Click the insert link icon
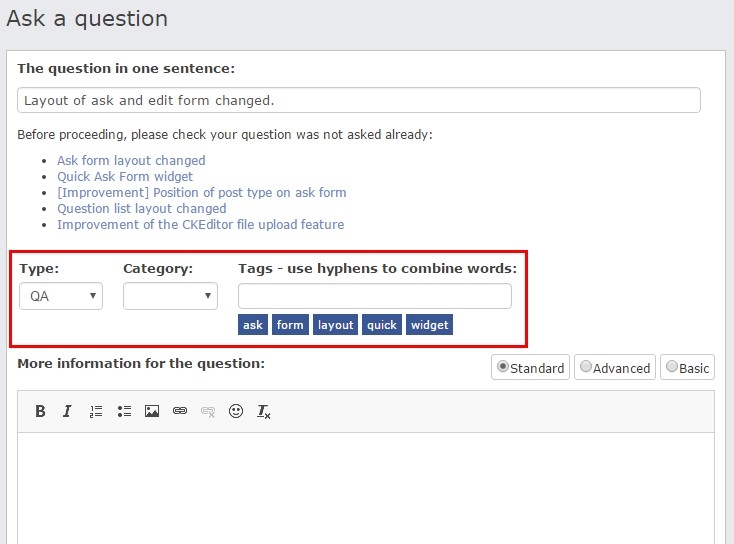Viewport: 734px width, 544px height. tap(180, 411)
